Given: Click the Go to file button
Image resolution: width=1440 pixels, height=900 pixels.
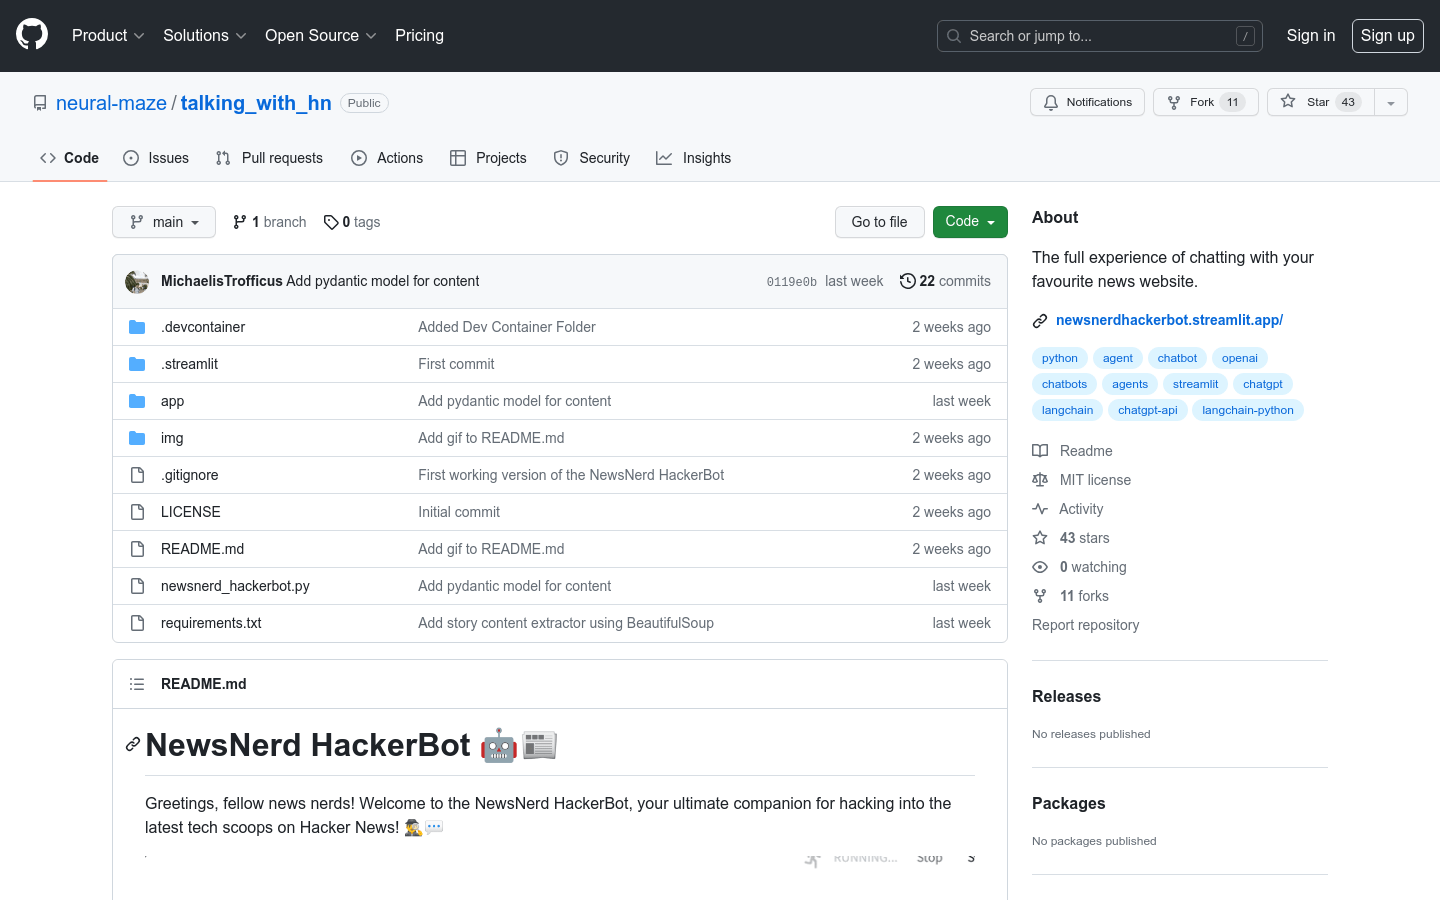Looking at the screenshot, I should pos(879,222).
